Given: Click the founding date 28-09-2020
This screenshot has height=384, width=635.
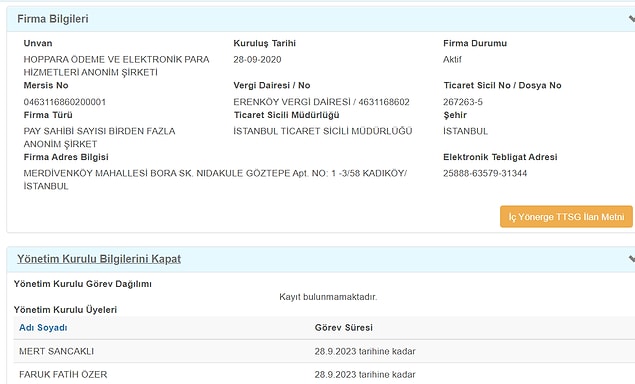Looking at the screenshot, I should [257, 60].
